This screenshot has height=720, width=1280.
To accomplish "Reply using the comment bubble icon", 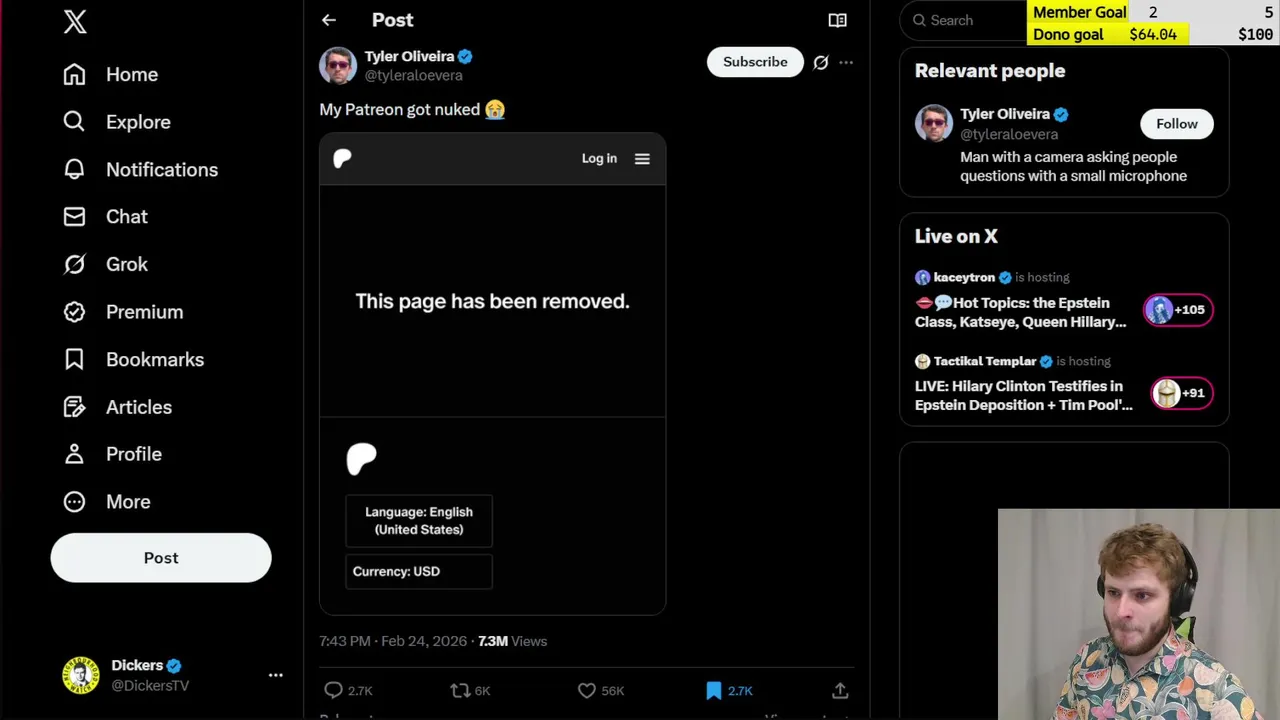I will [334, 690].
